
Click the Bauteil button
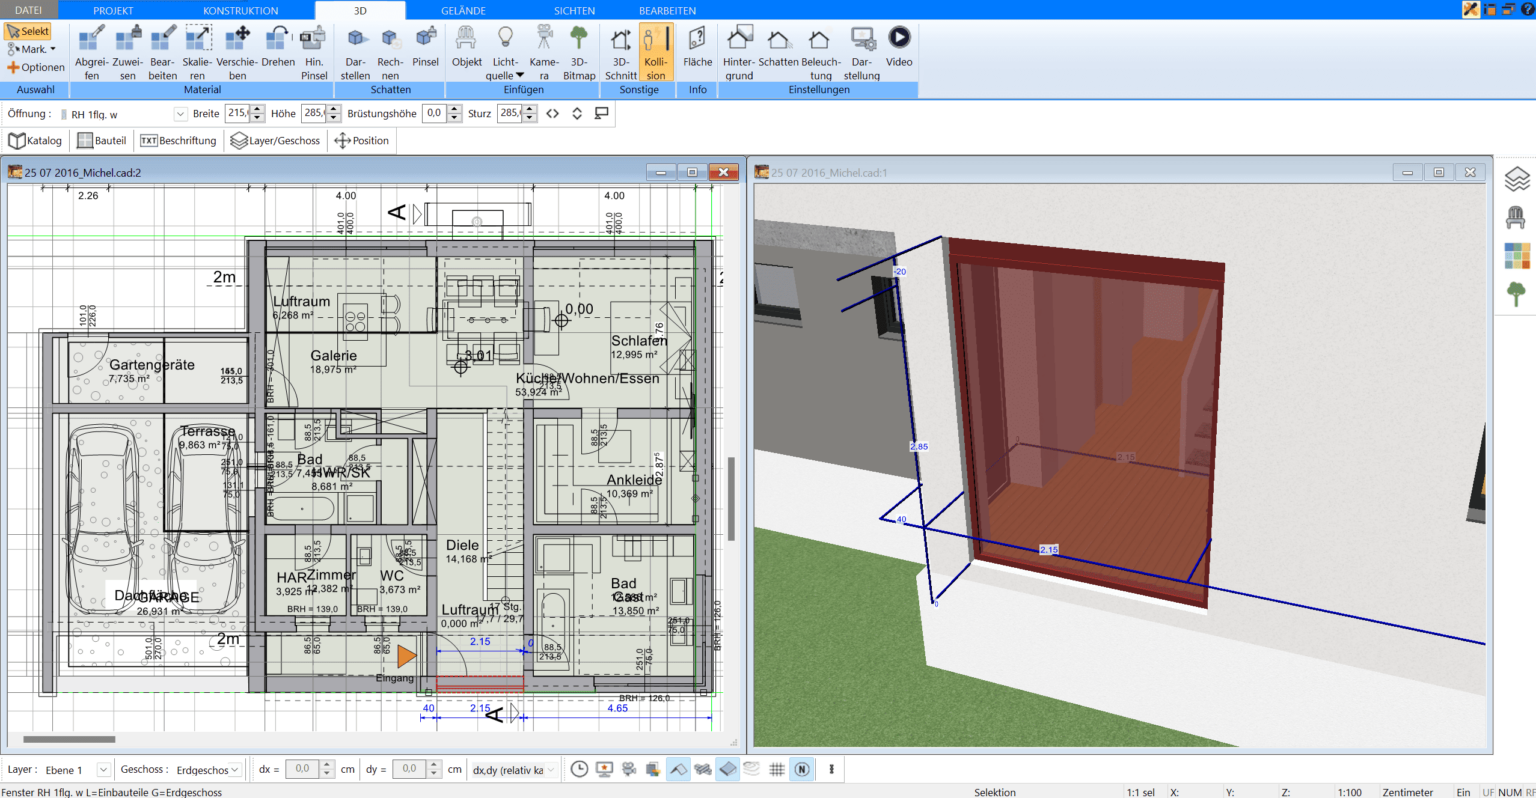click(101, 141)
